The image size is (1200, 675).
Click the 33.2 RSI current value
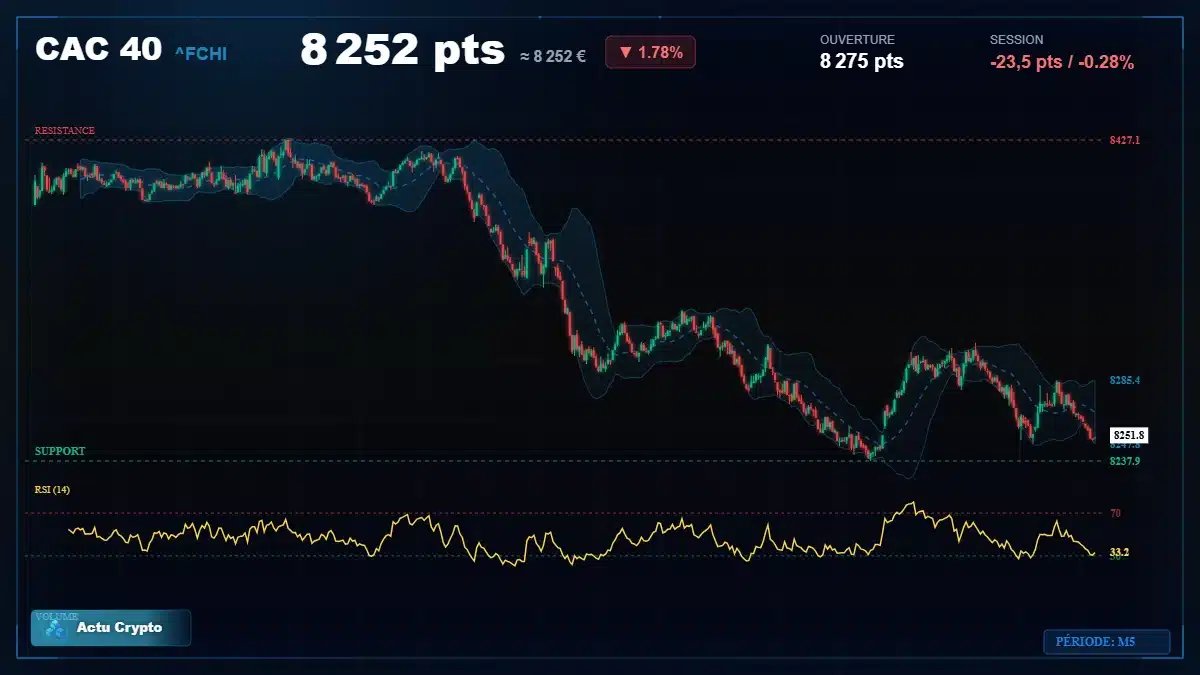pyautogui.click(x=1119, y=552)
